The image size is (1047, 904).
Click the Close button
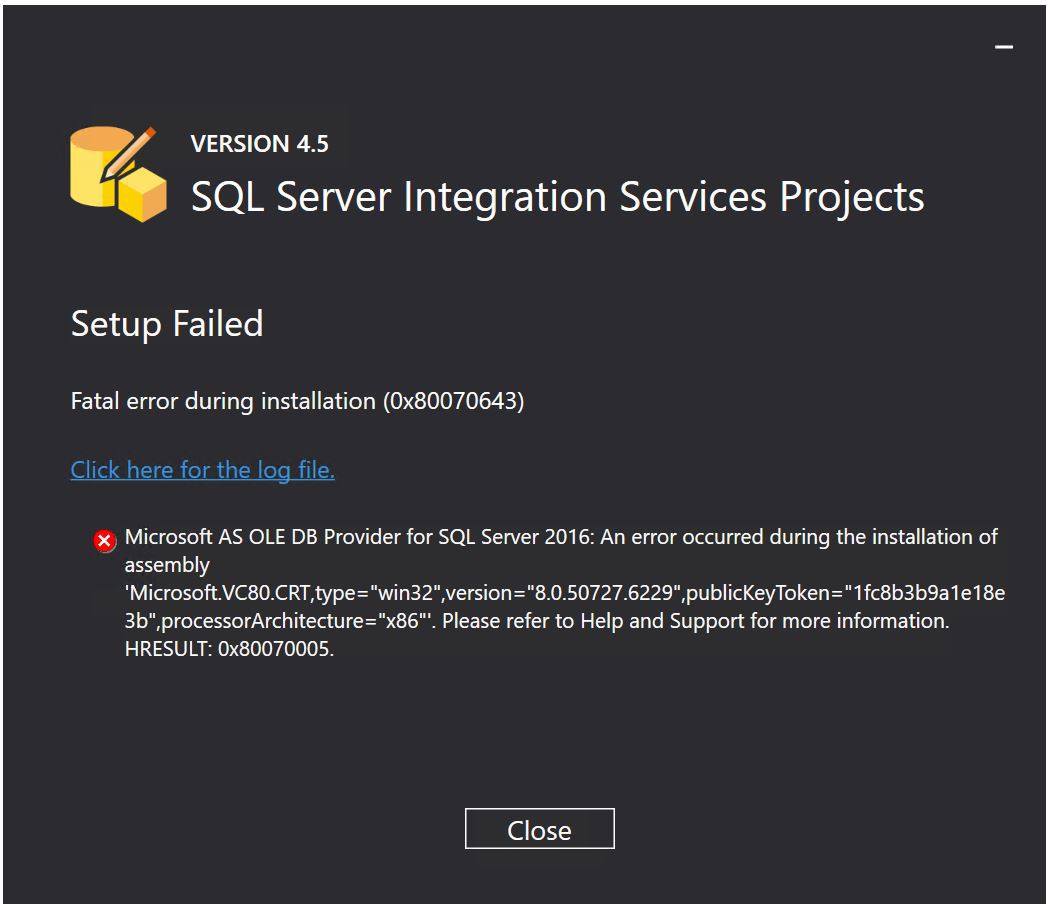pos(540,829)
